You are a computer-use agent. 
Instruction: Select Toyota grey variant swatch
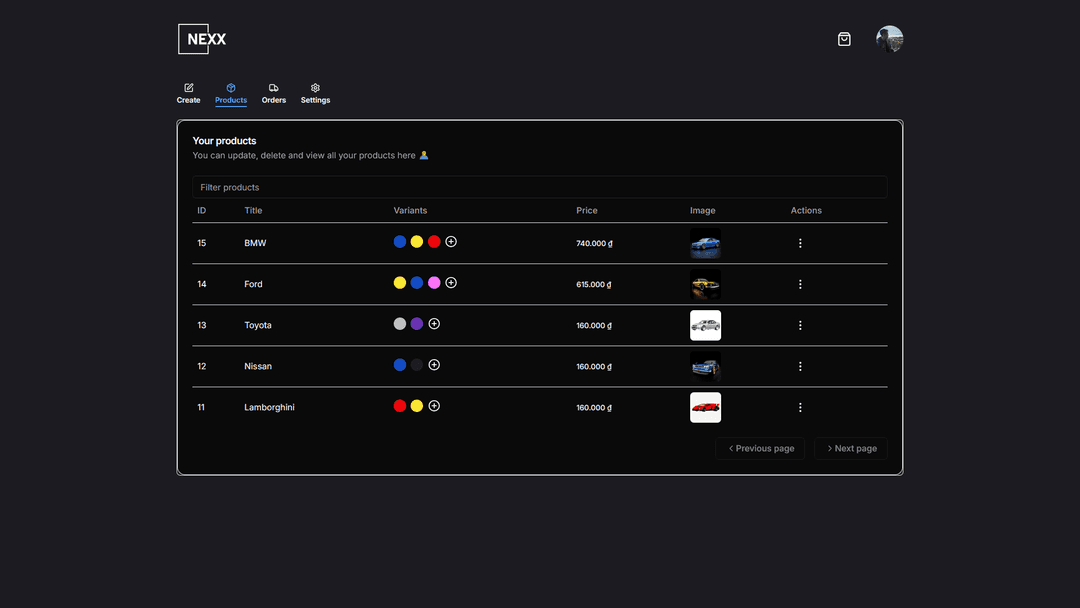(x=399, y=324)
